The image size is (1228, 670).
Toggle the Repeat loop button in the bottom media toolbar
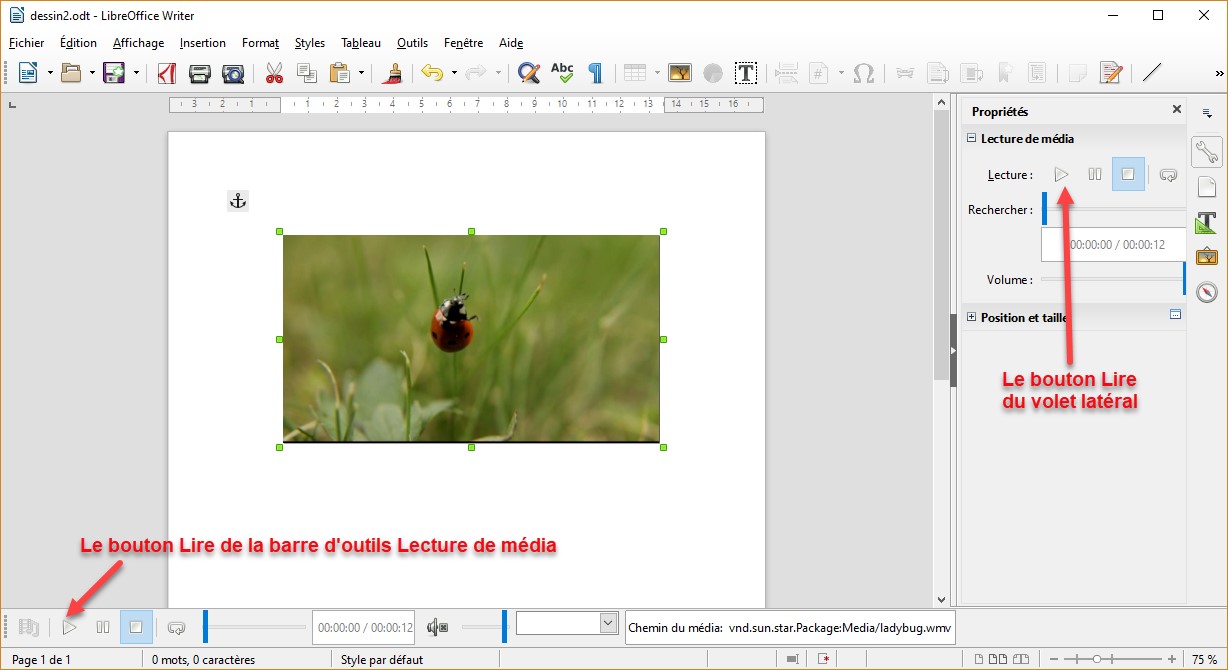tap(176, 627)
